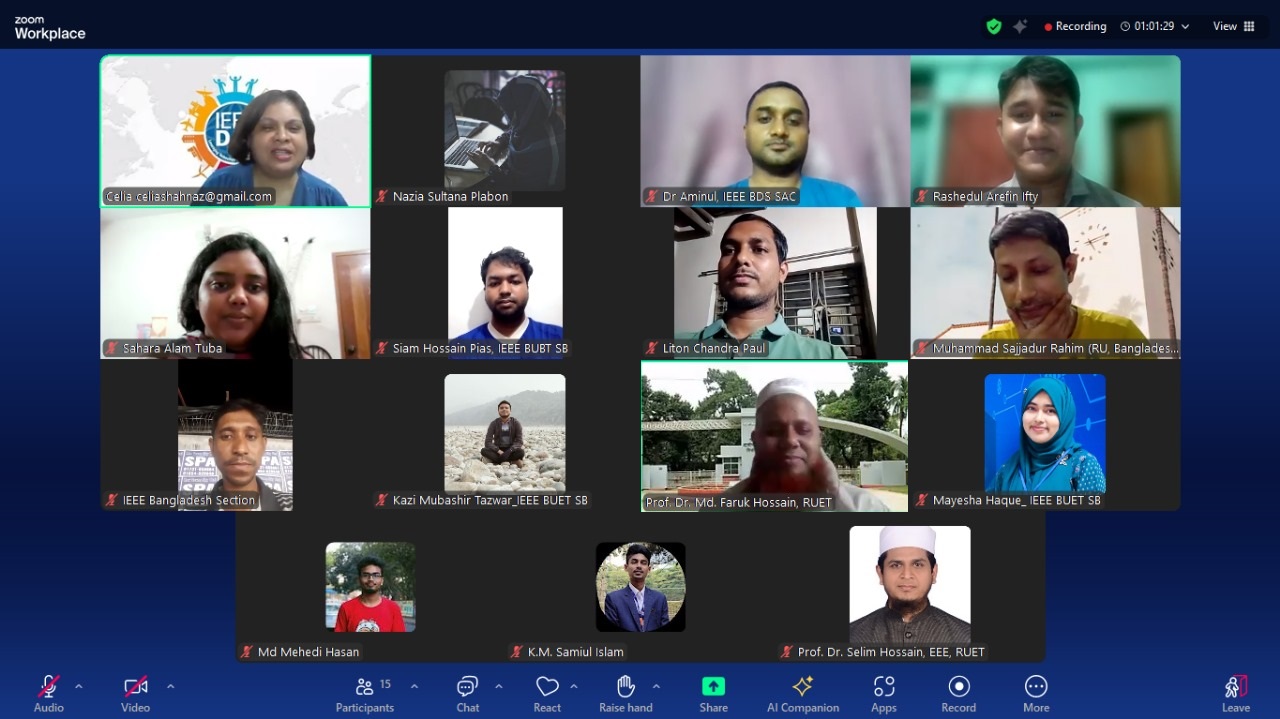Click the name label "Prof. Dr. Selim Hossain, EEE, RUET"
The width and height of the screenshot is (1280, 719).
891,653
